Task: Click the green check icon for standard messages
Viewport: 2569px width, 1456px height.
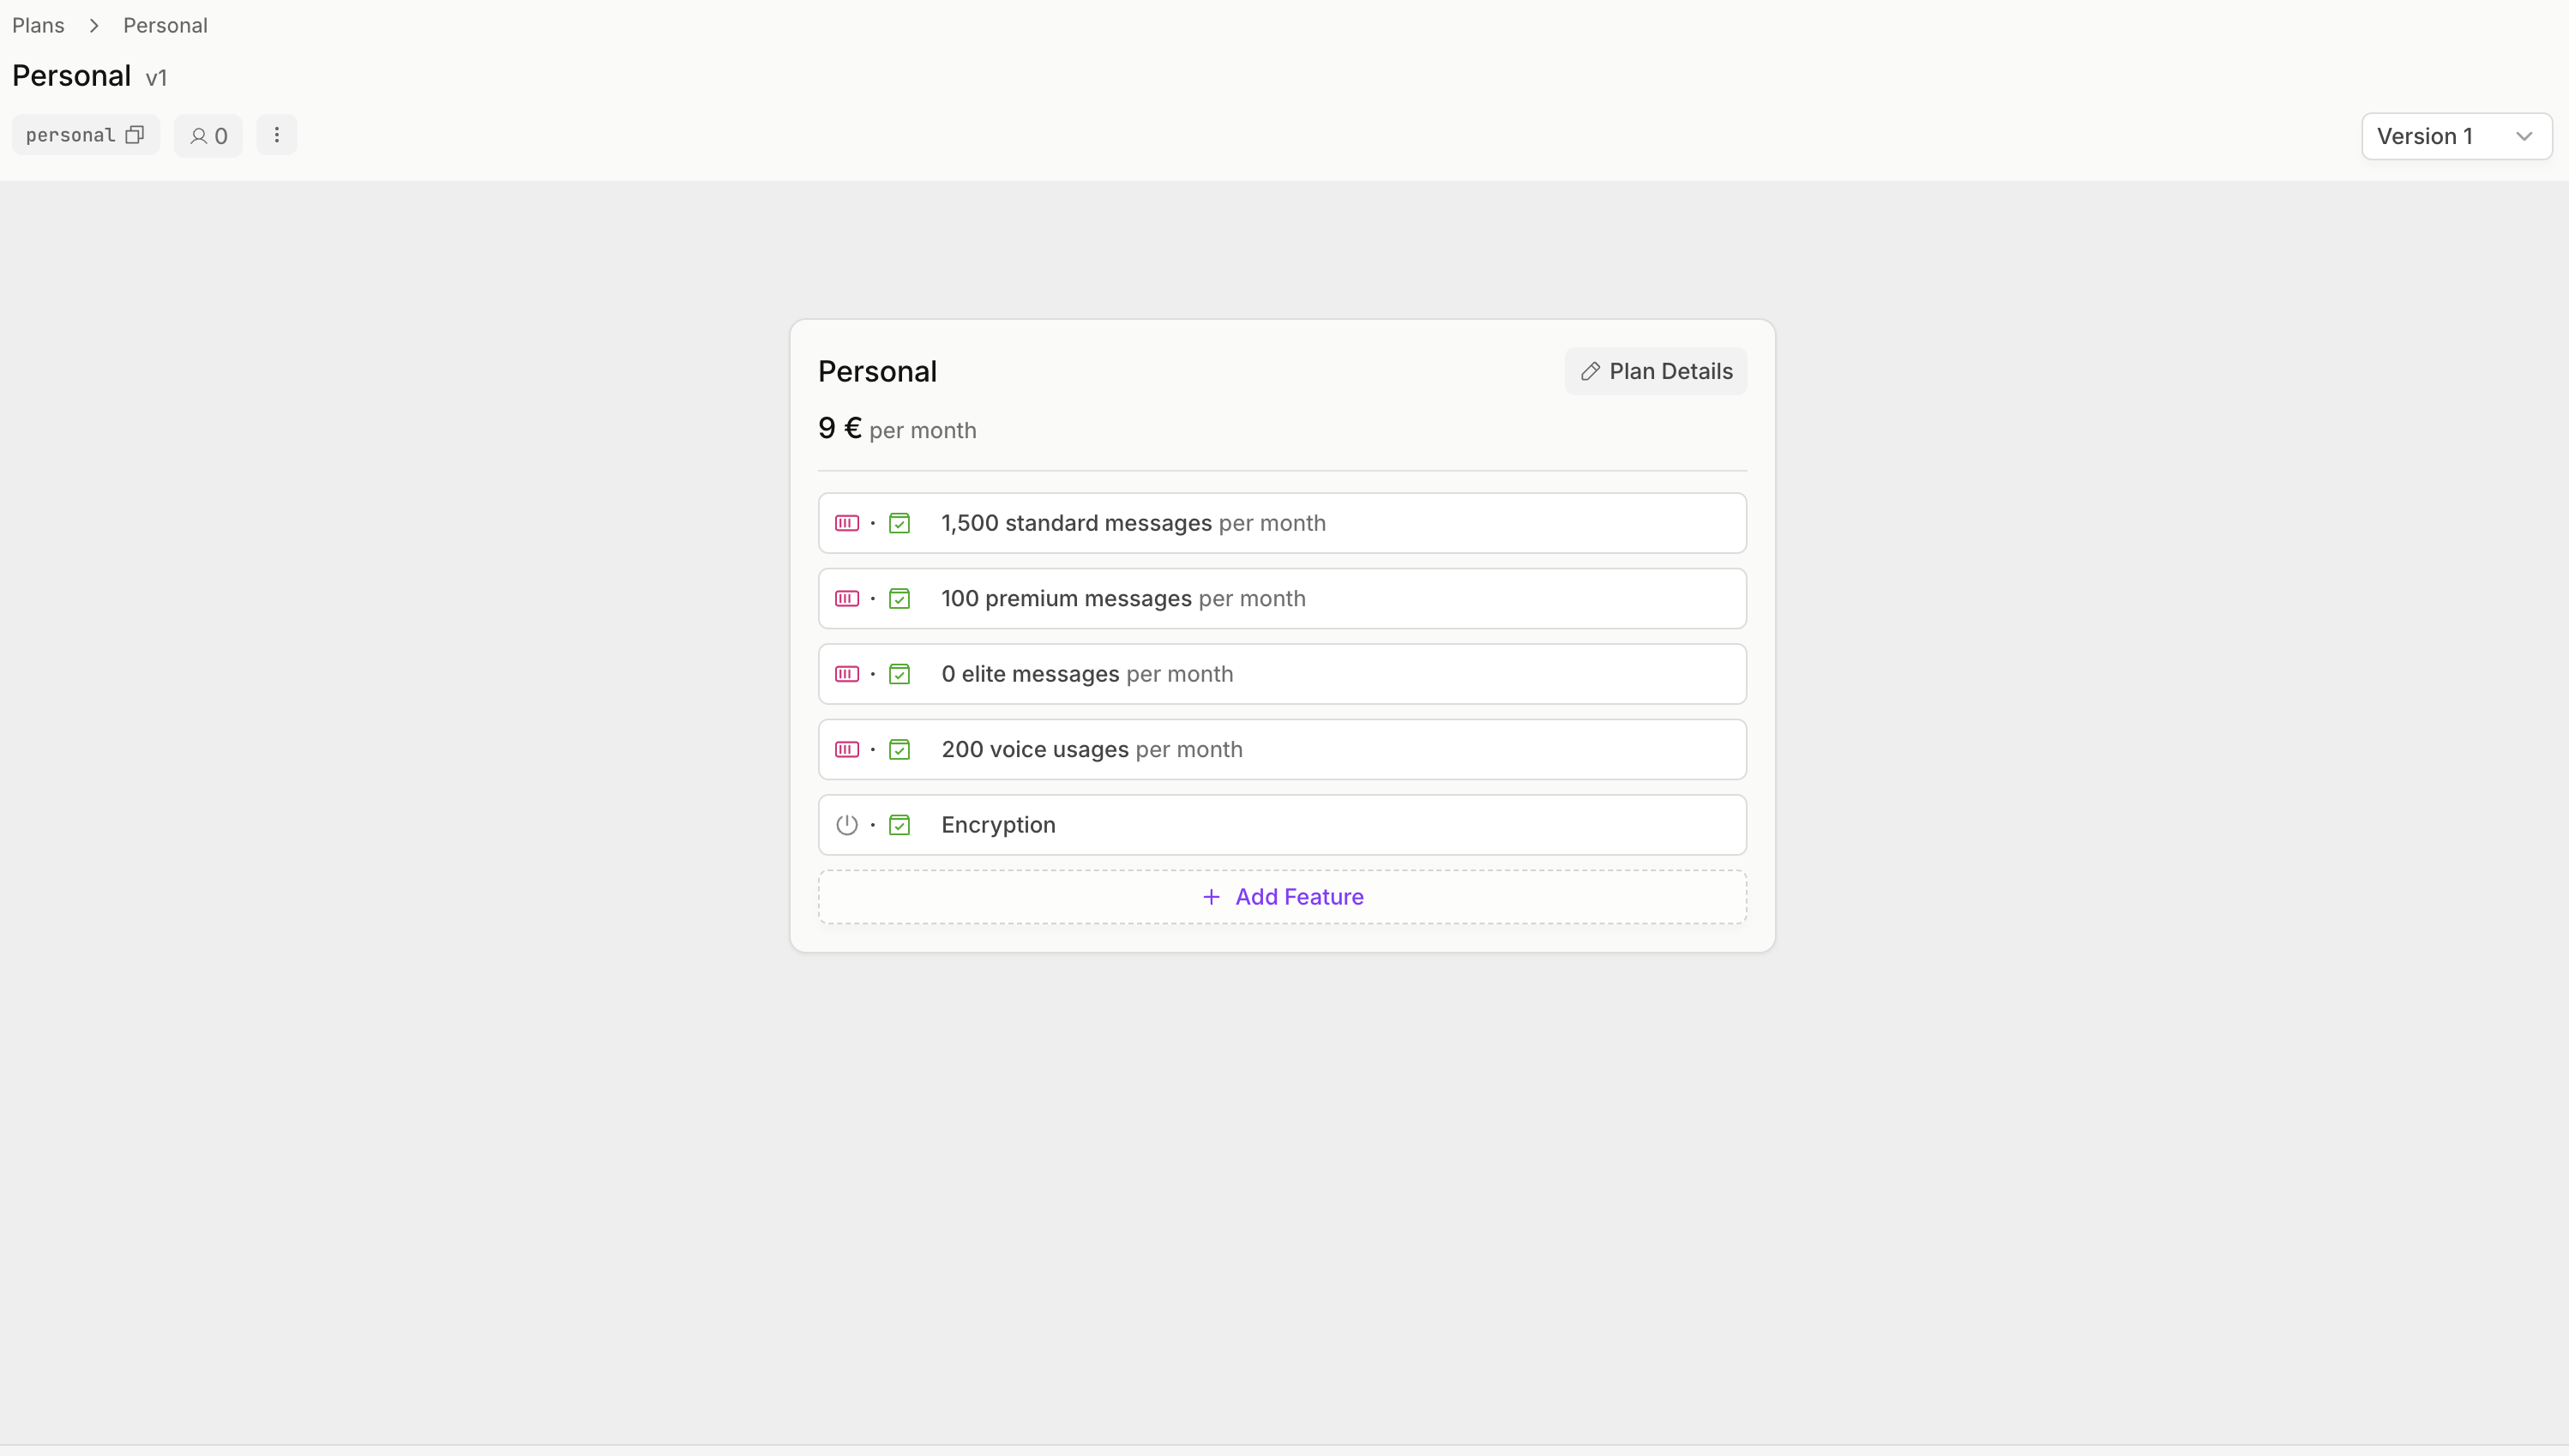Action: point(900,523)
